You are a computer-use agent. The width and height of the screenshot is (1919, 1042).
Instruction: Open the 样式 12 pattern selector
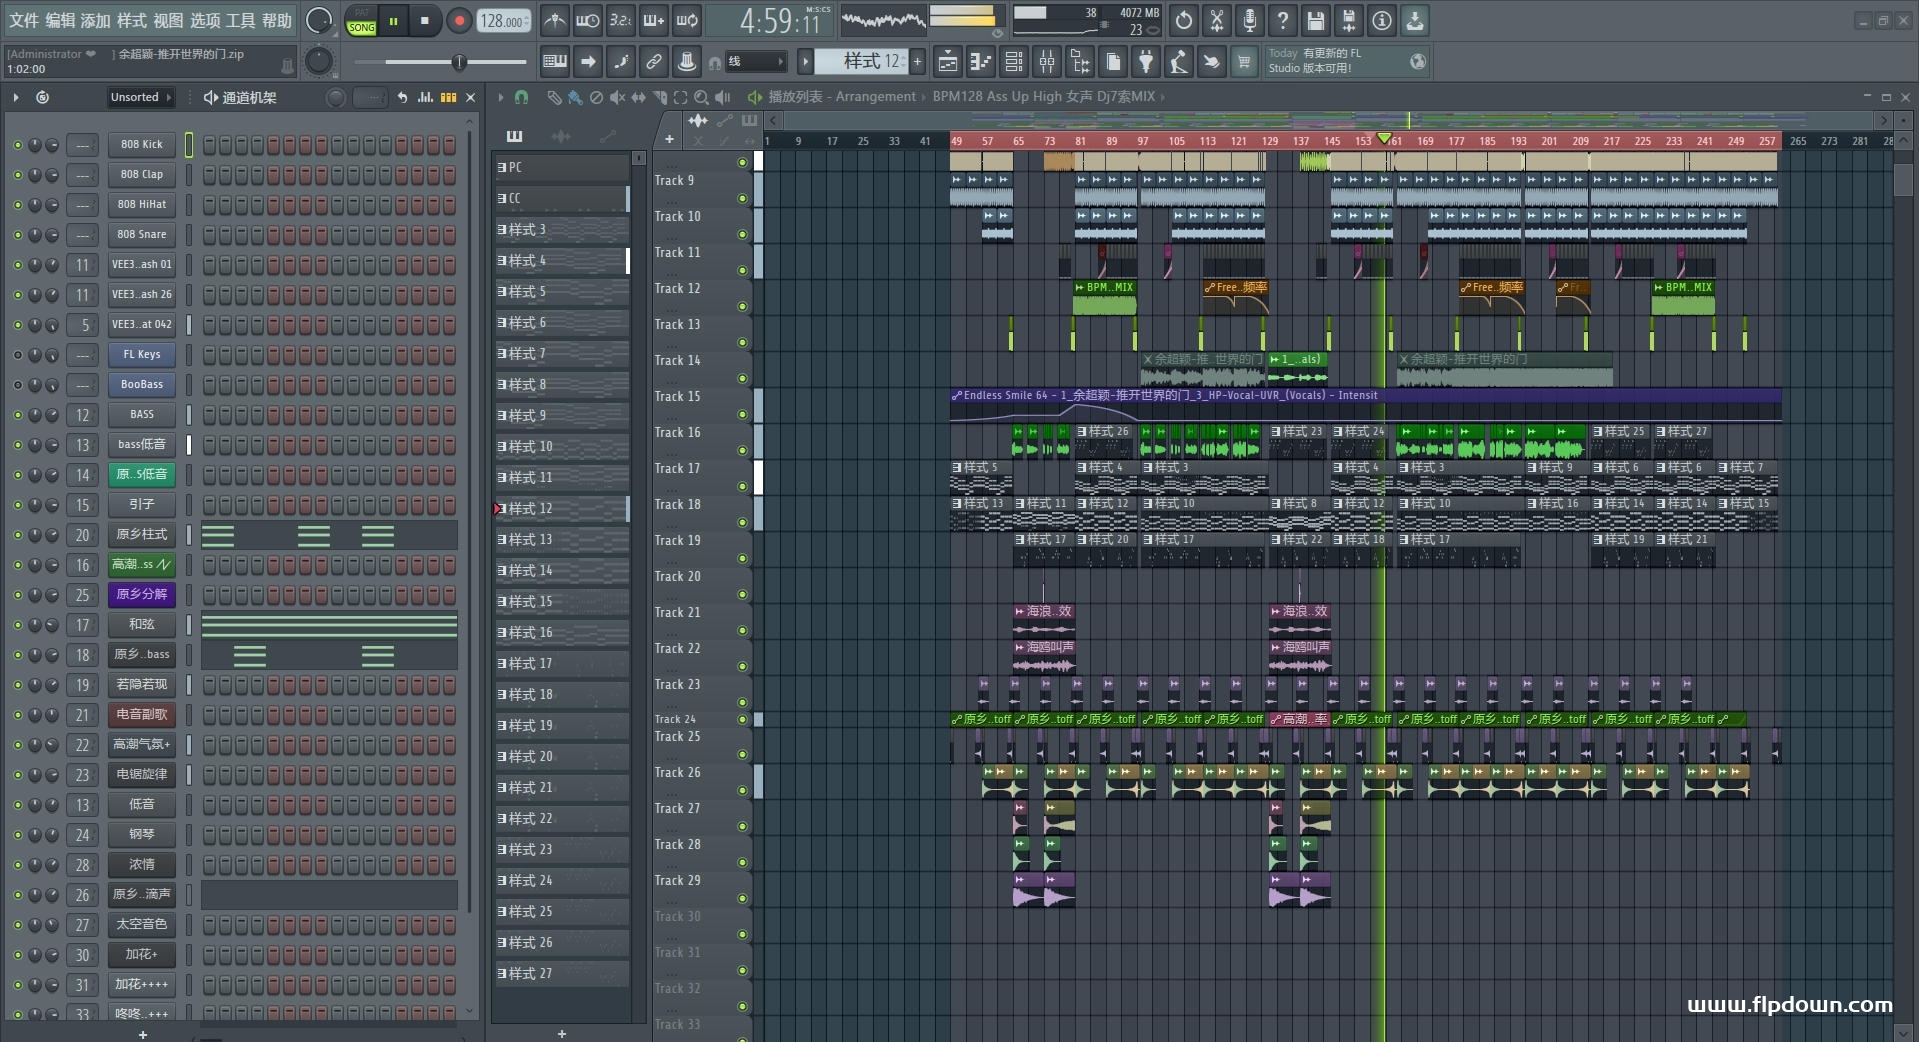(x=860, y=62)
